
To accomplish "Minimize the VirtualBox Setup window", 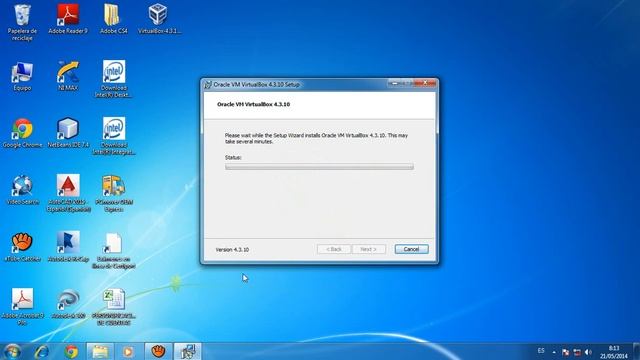I will [x=393, y=83].
